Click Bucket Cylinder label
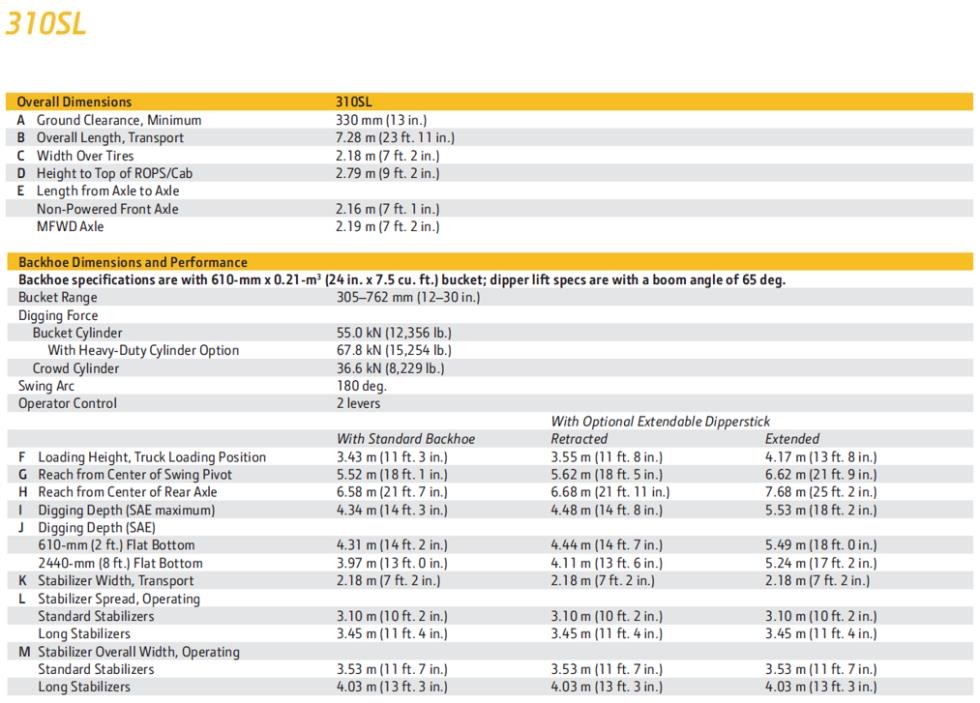This screenshot has width=980, height=703. click(78, 332)
